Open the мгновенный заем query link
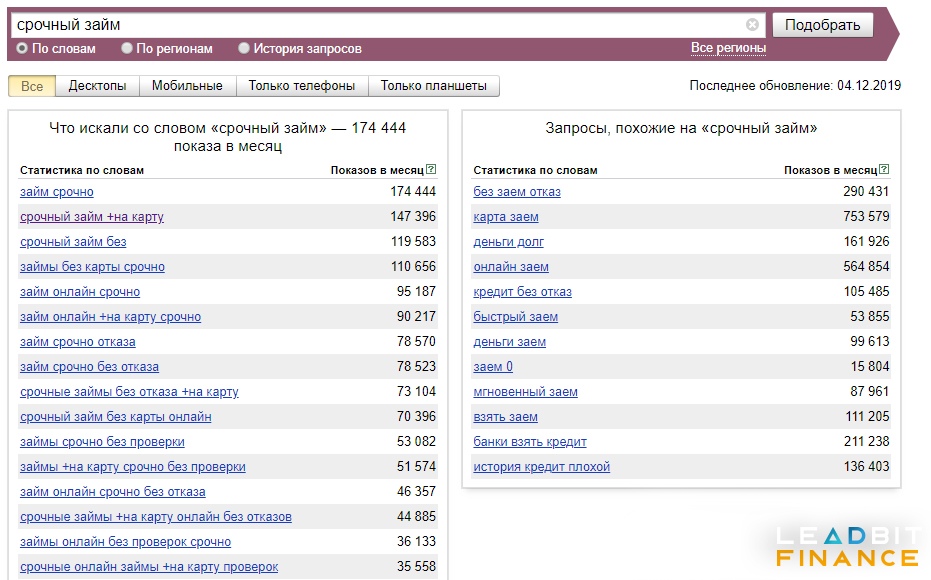The image size is (931, 580). point(525,392)
